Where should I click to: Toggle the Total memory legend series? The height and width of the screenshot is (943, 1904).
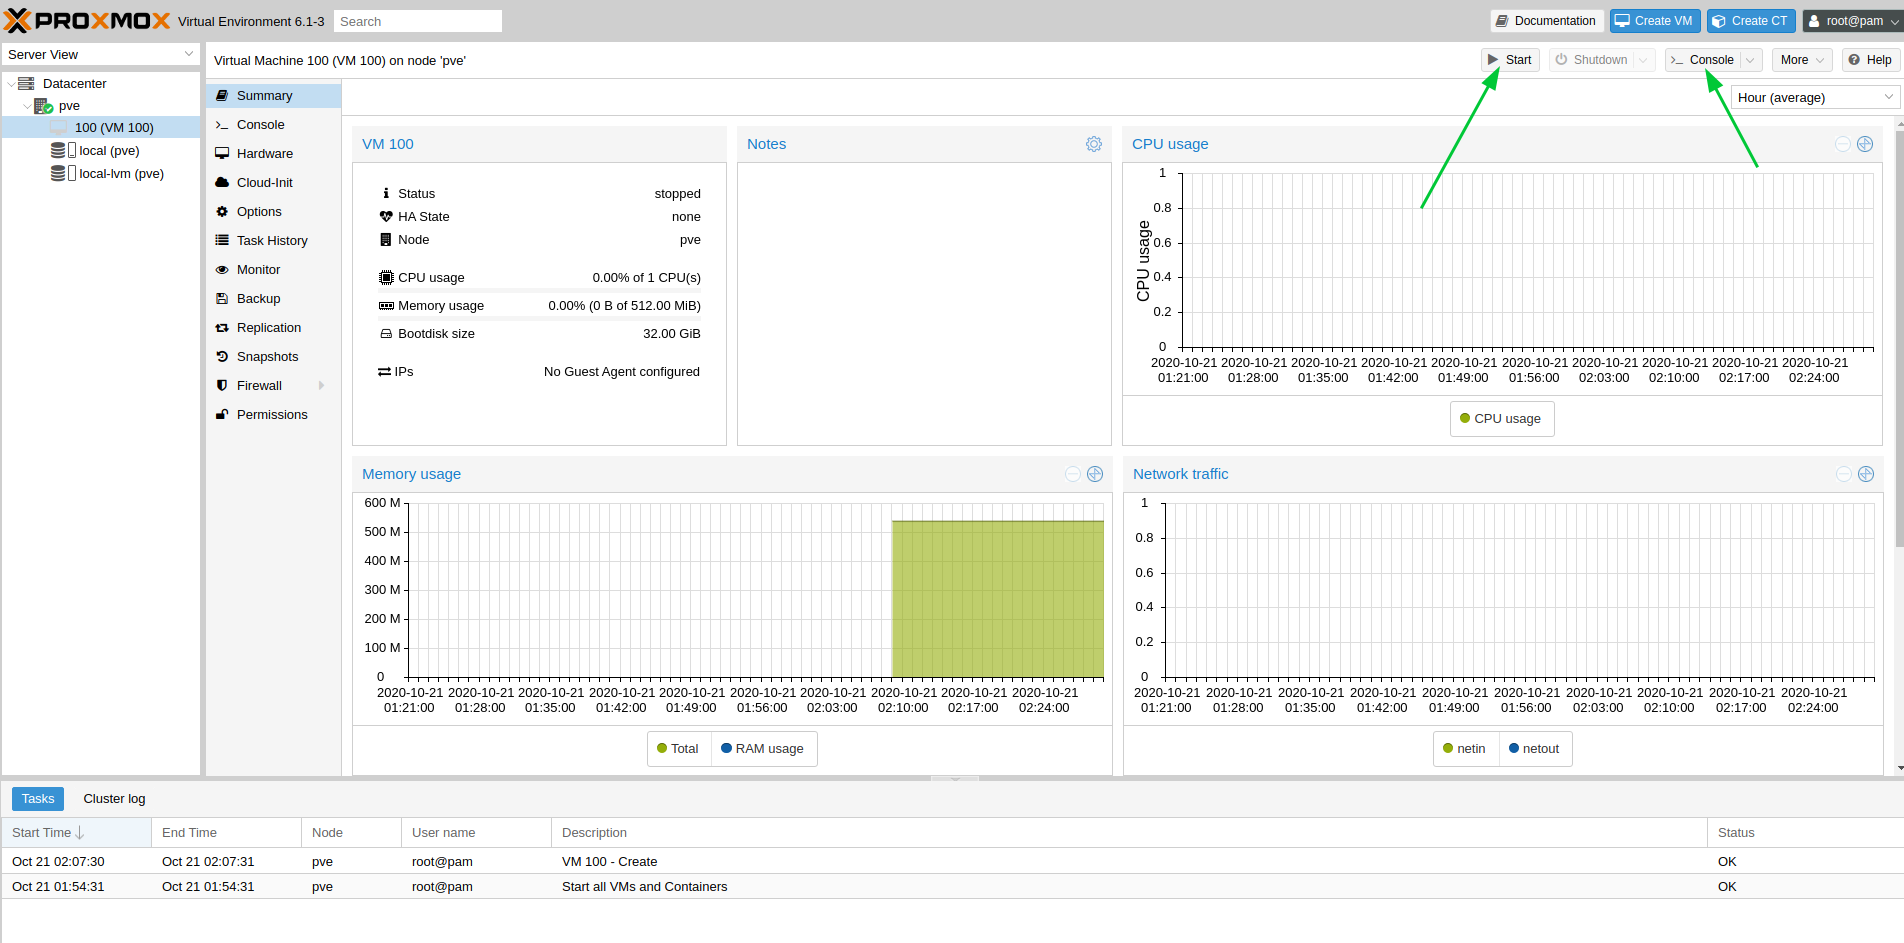click(x=679, y=748)
